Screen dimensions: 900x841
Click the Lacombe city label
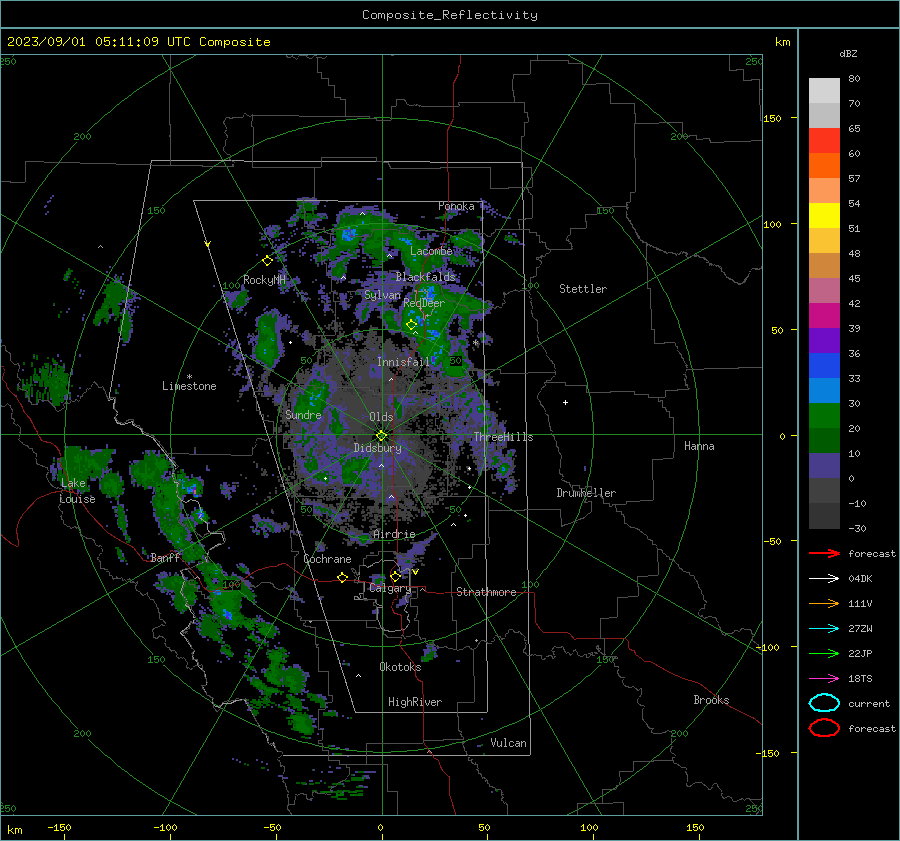tap(431, 251)
